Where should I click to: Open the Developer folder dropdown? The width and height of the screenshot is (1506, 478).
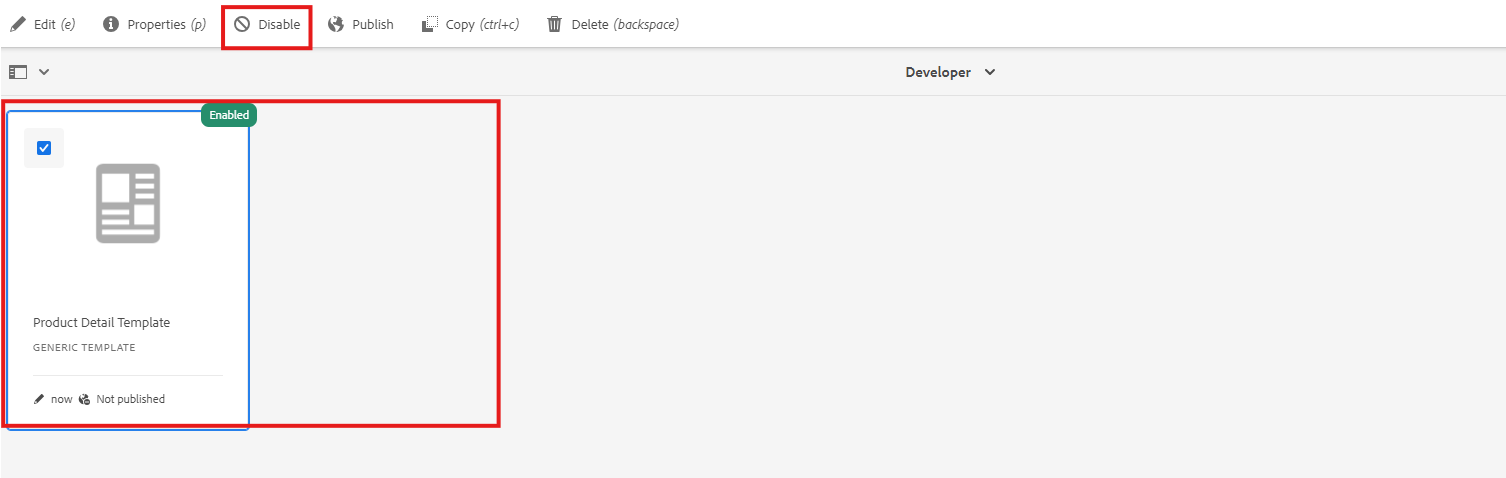point(939,72)
